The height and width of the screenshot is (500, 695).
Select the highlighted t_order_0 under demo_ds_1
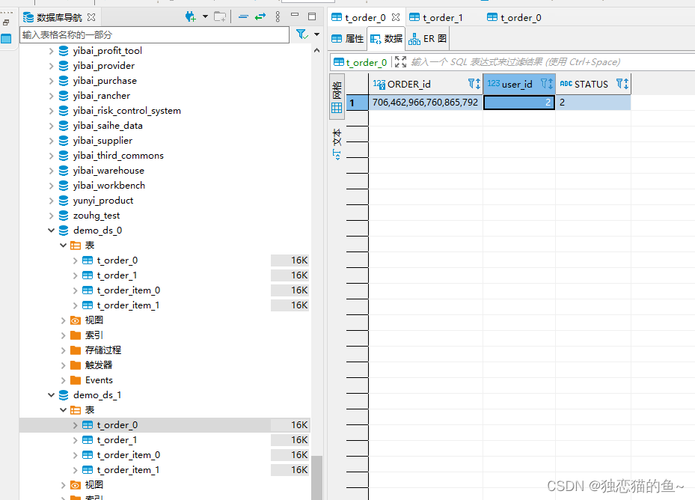click(117, 425)
